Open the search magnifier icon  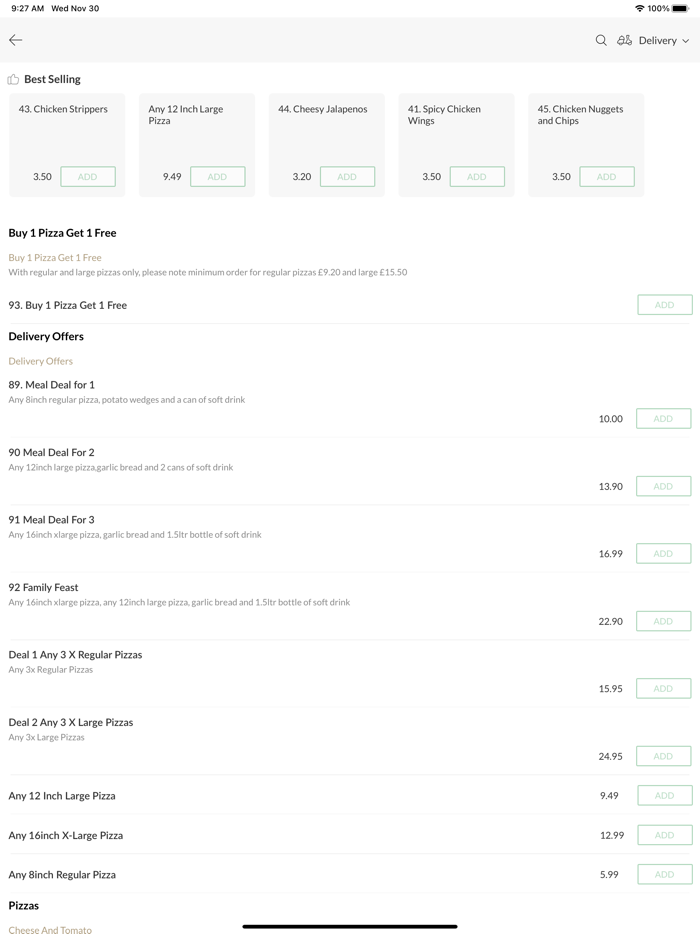coord(601,40)
